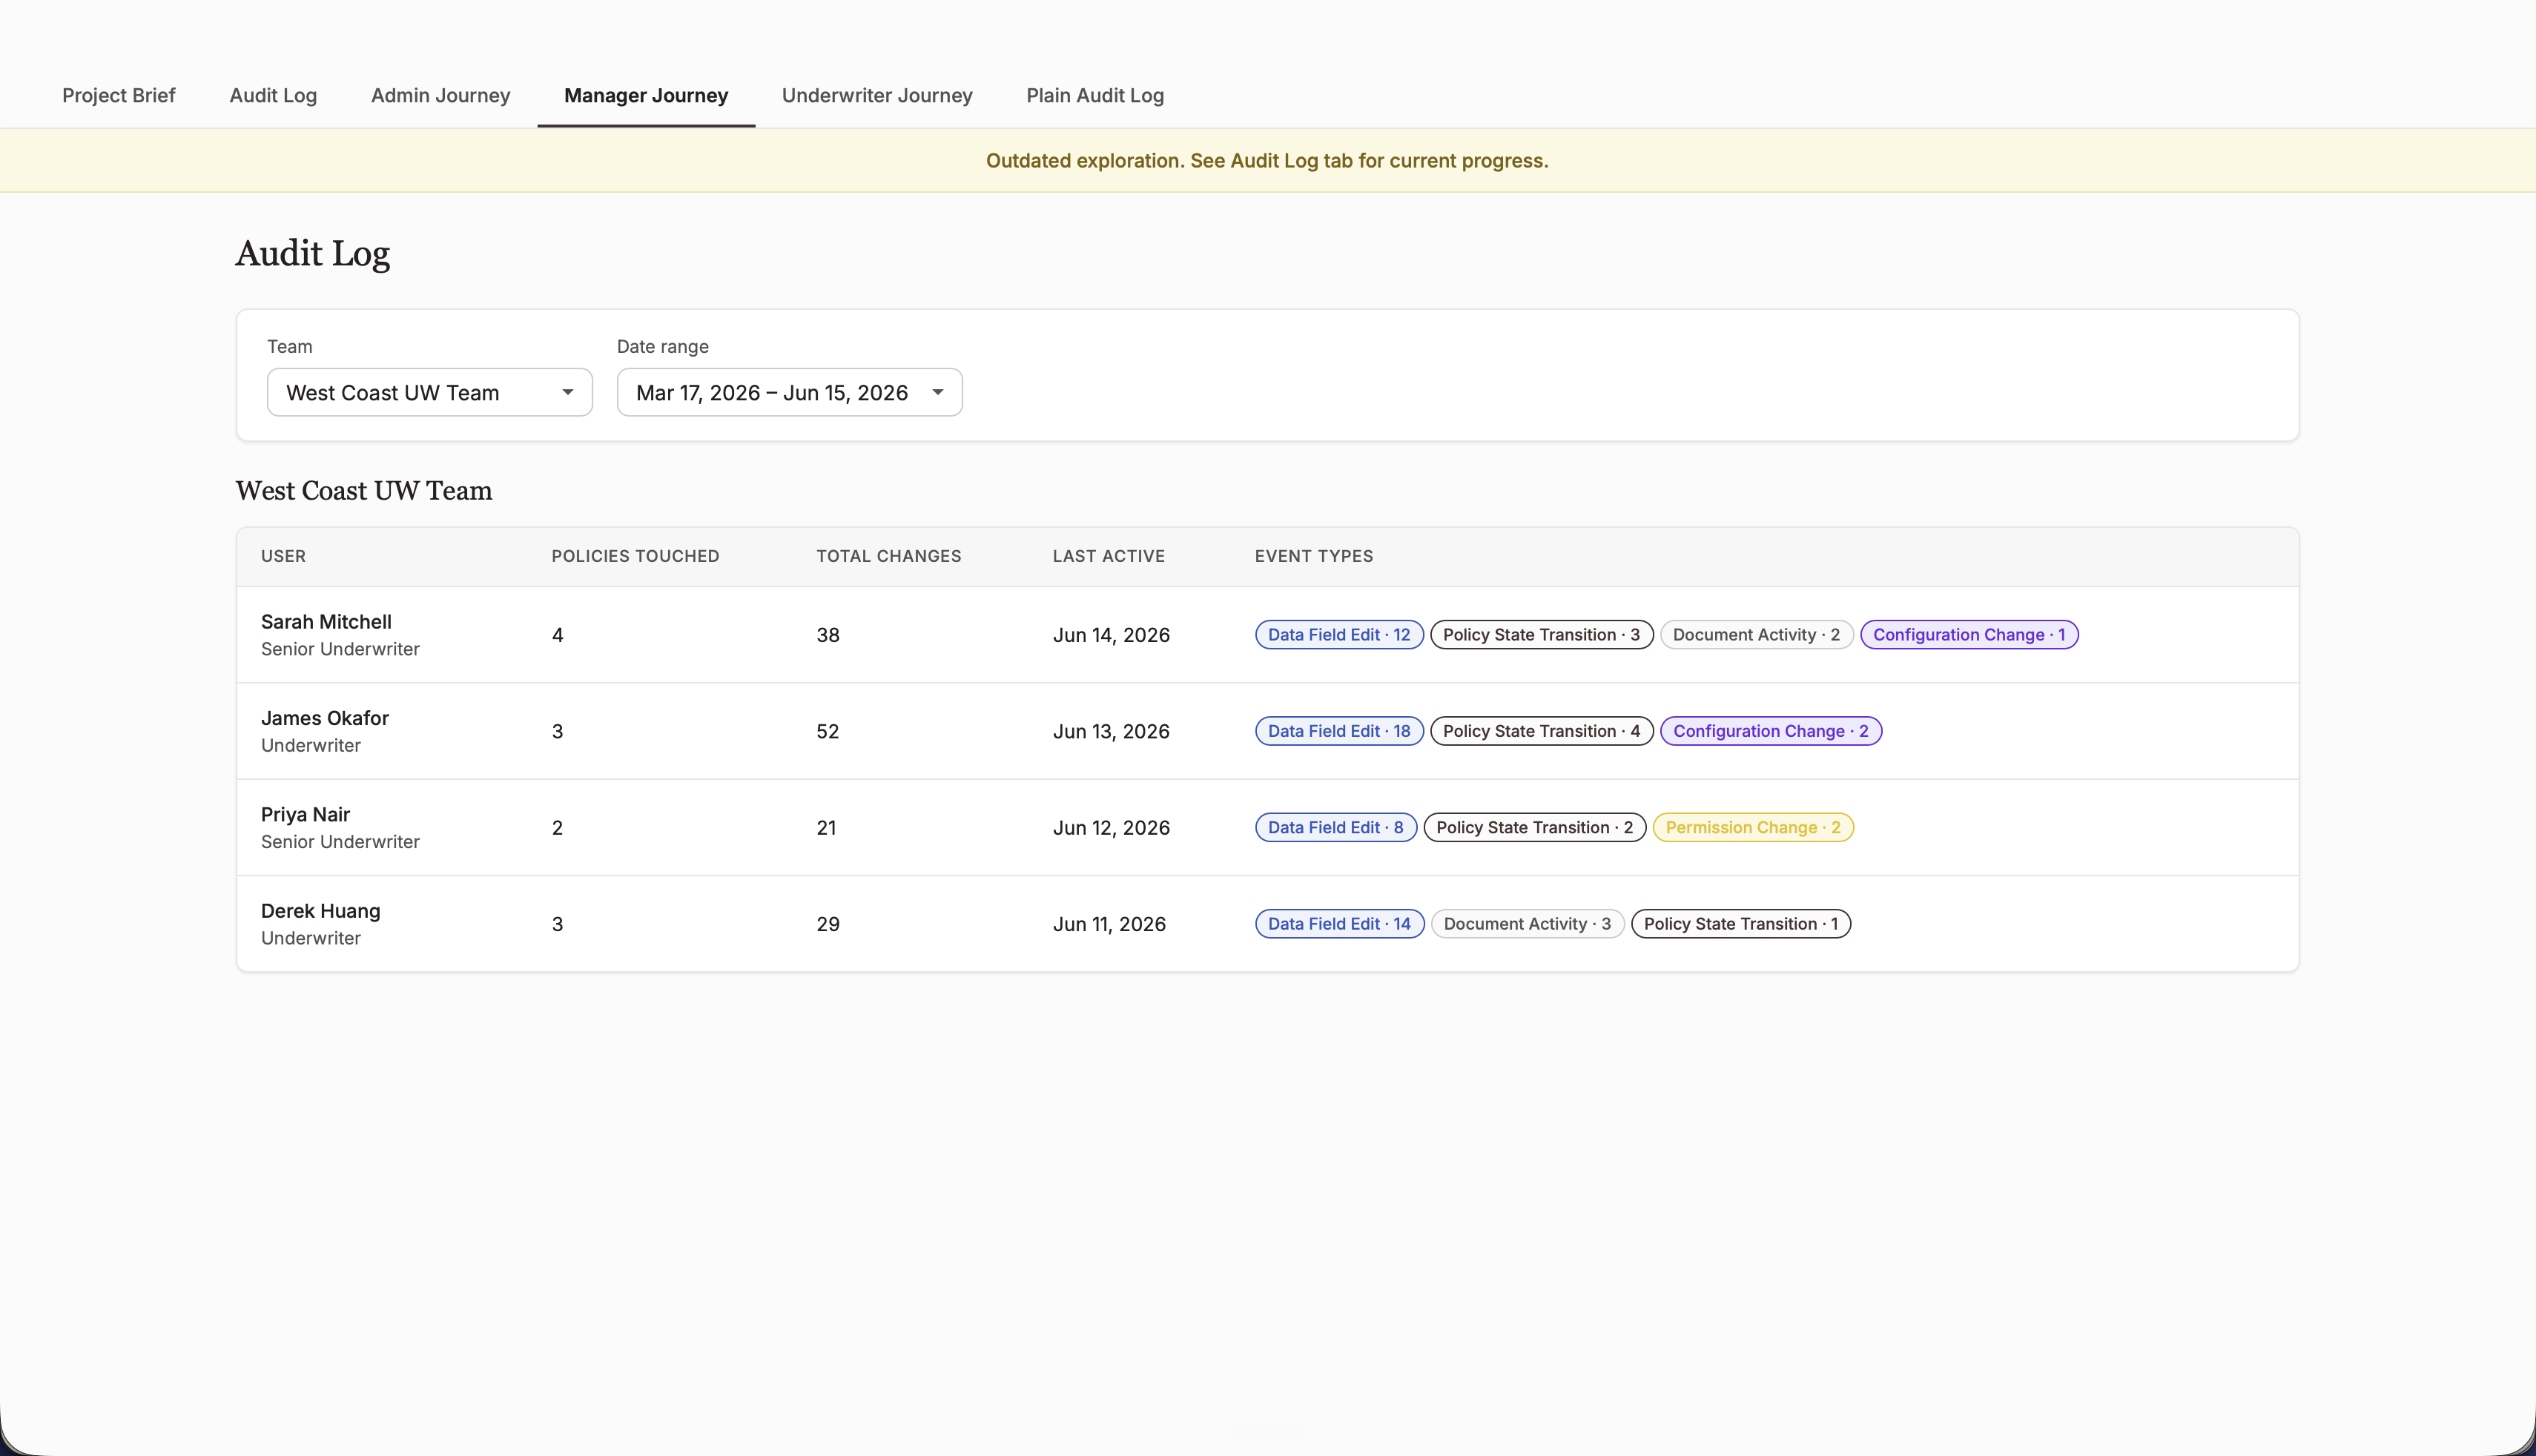Screen dimensions: 2536x1456
Task: Click the Team dropdown arrow icon
Action: click(567, 392)
